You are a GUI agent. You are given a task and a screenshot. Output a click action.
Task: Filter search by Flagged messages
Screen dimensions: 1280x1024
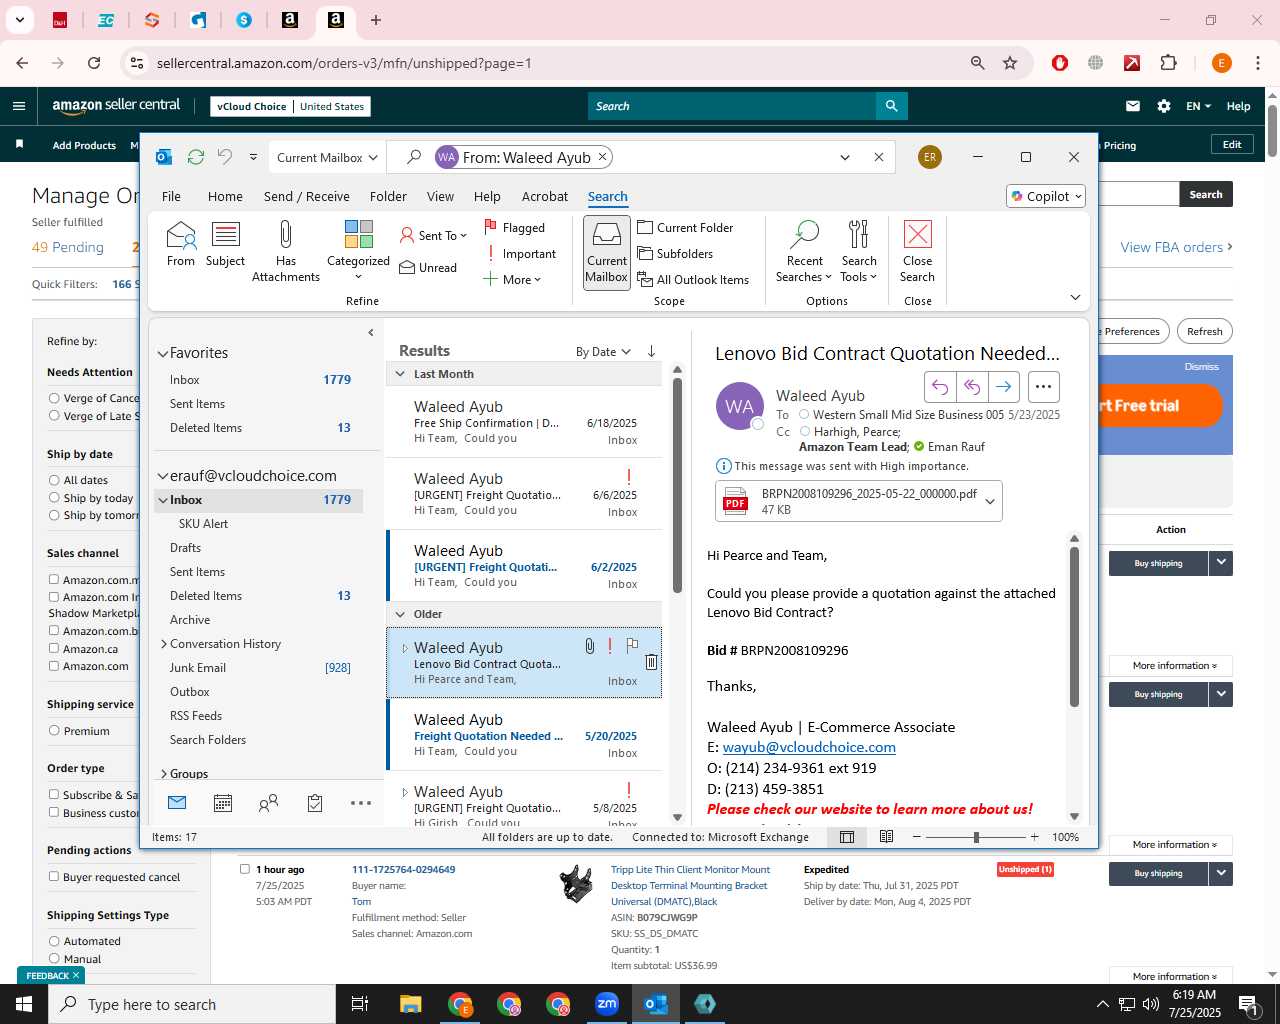[515, 228]
